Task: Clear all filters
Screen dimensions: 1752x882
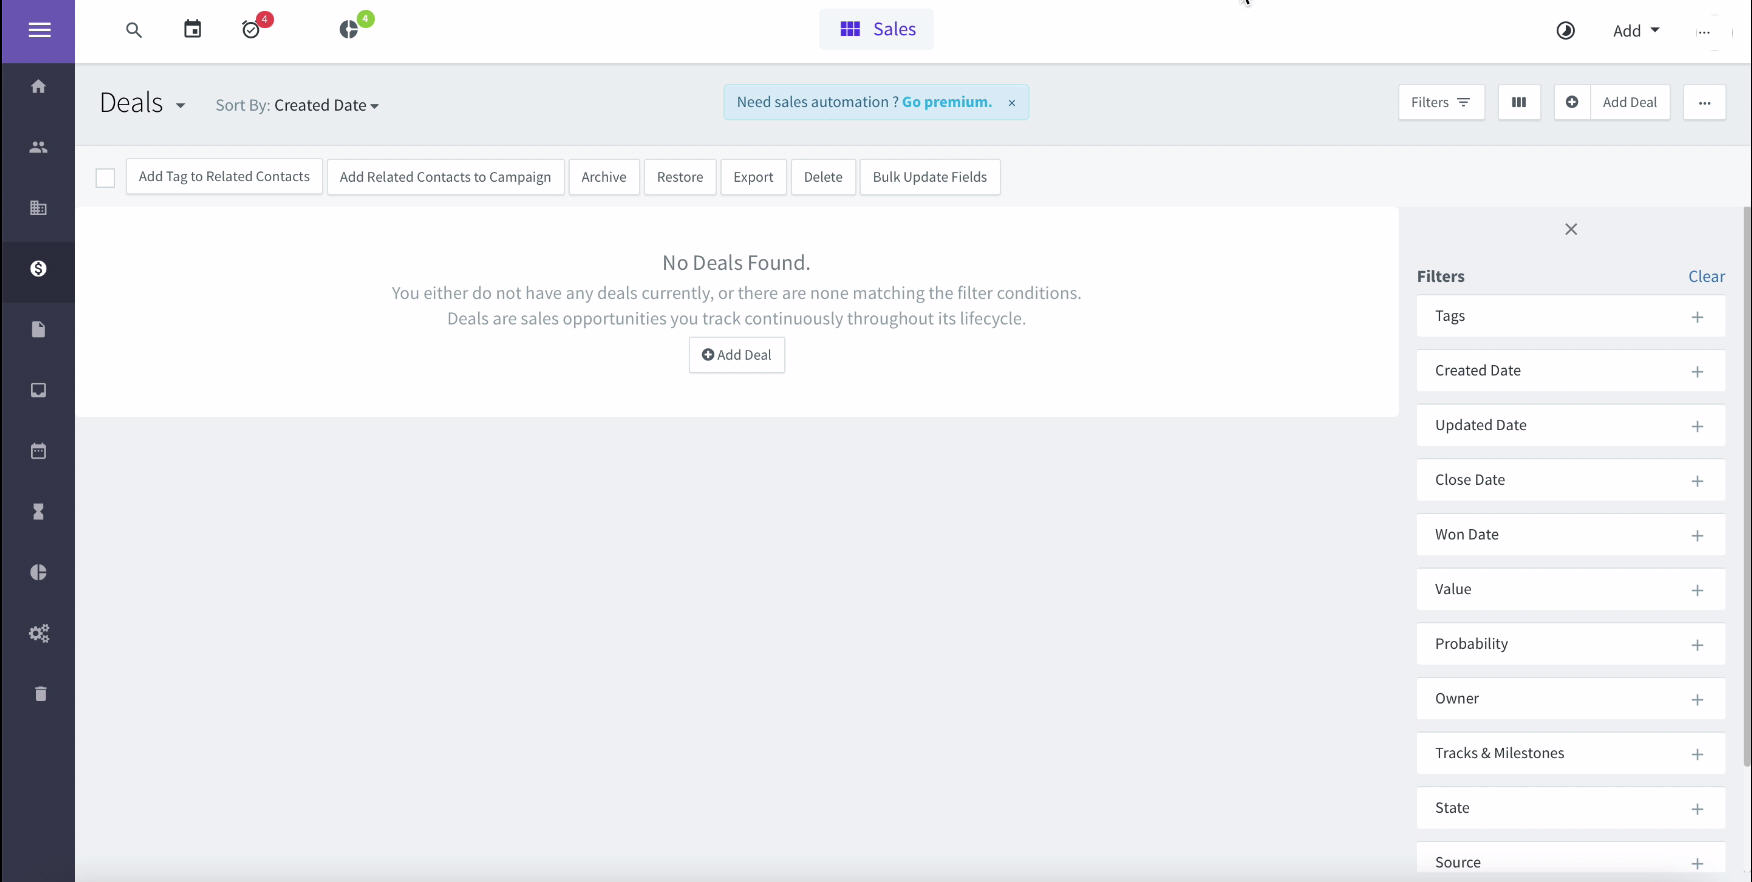Action: (1707, 277)
